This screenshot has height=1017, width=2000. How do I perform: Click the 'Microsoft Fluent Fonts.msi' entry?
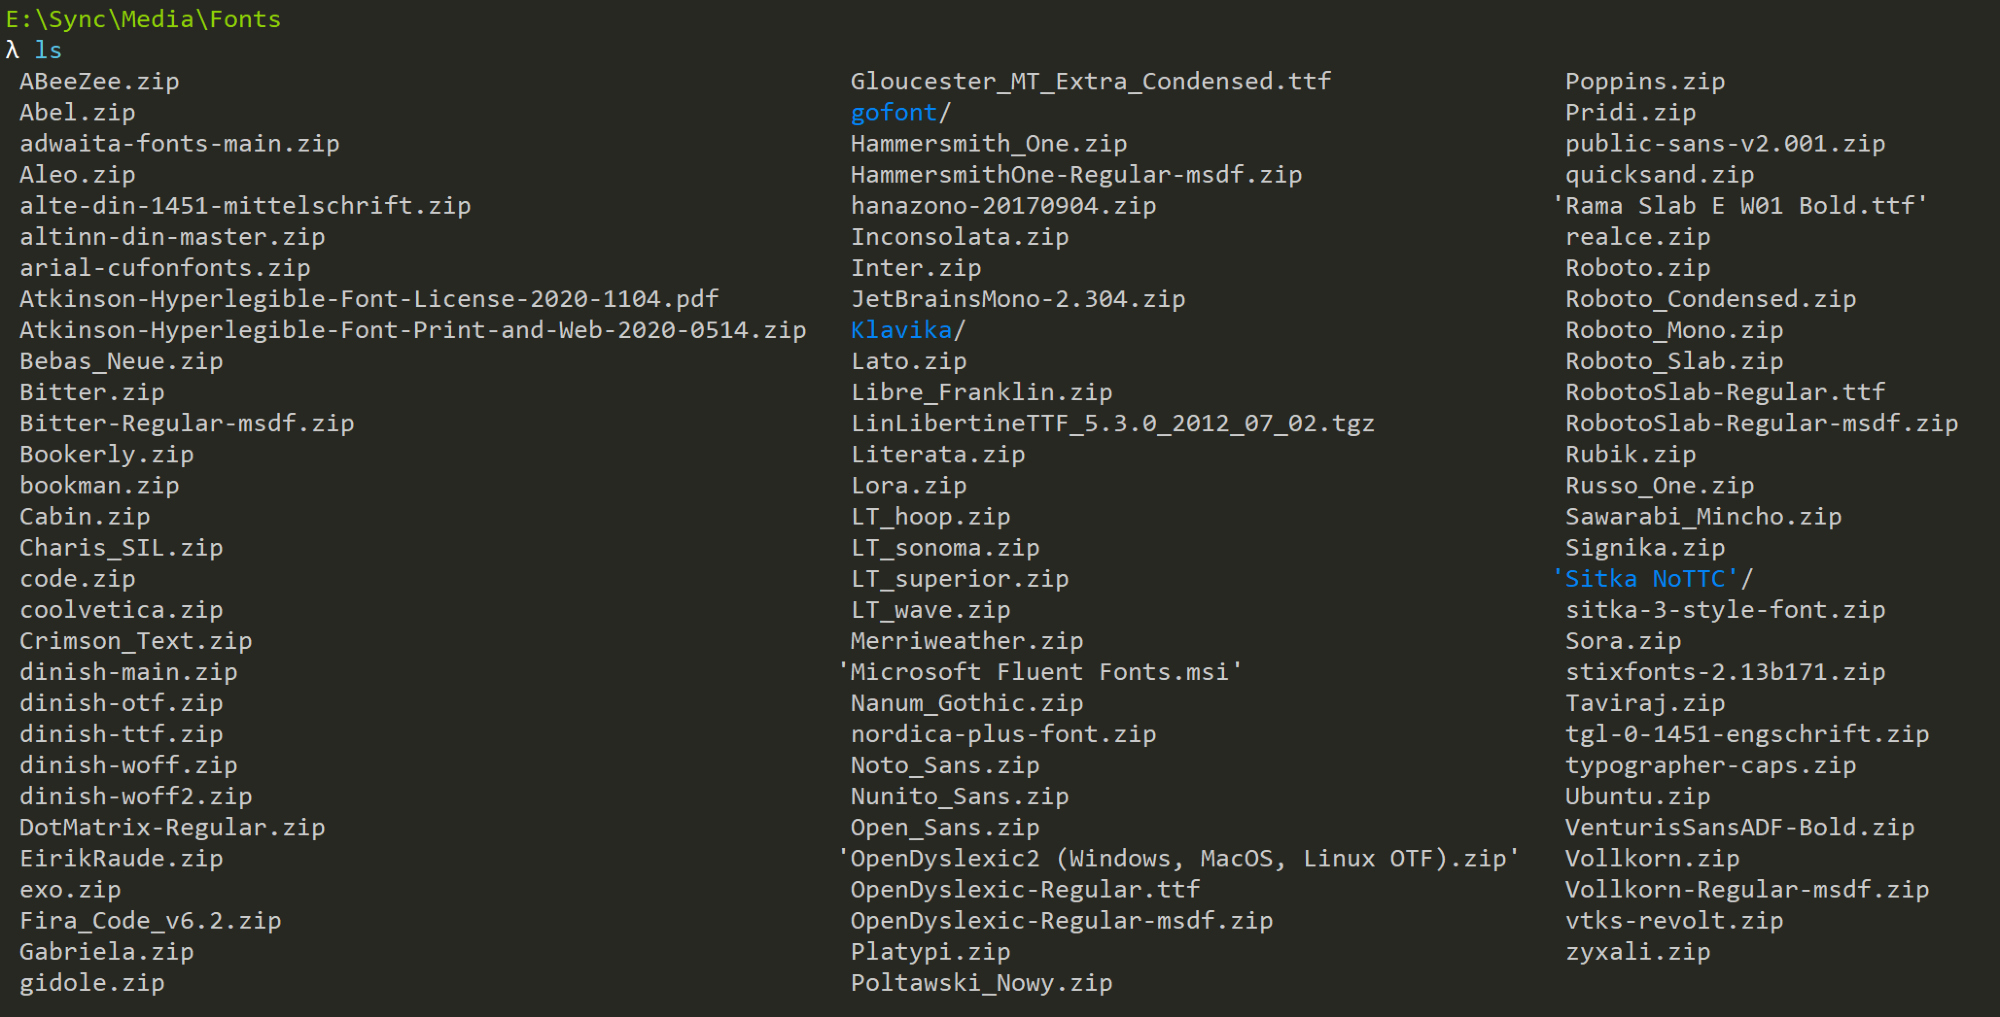tap(1039, 672)
